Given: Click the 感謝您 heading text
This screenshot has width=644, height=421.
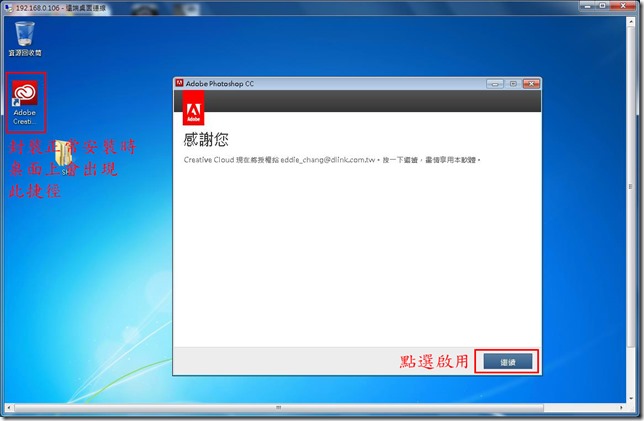Looking at the screenshot, I should pos(206,140).
